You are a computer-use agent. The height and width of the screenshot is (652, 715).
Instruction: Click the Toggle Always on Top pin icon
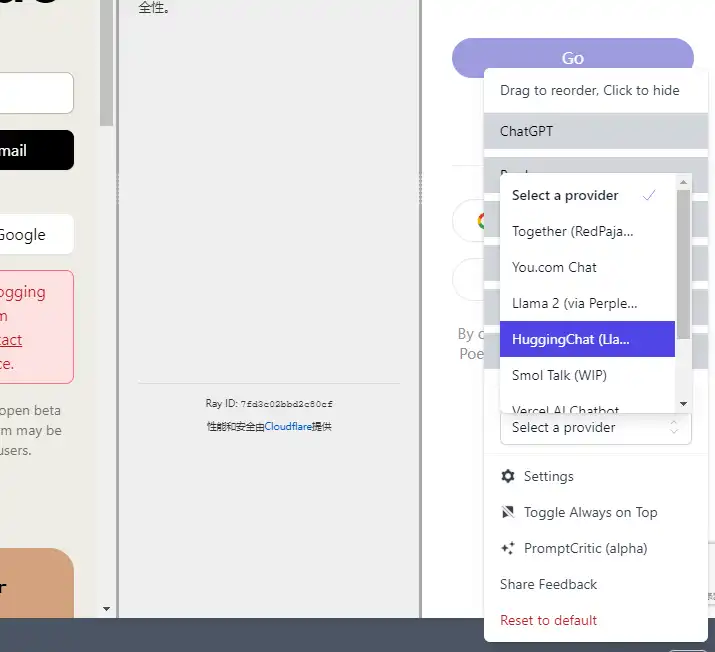tap(507, 512)
